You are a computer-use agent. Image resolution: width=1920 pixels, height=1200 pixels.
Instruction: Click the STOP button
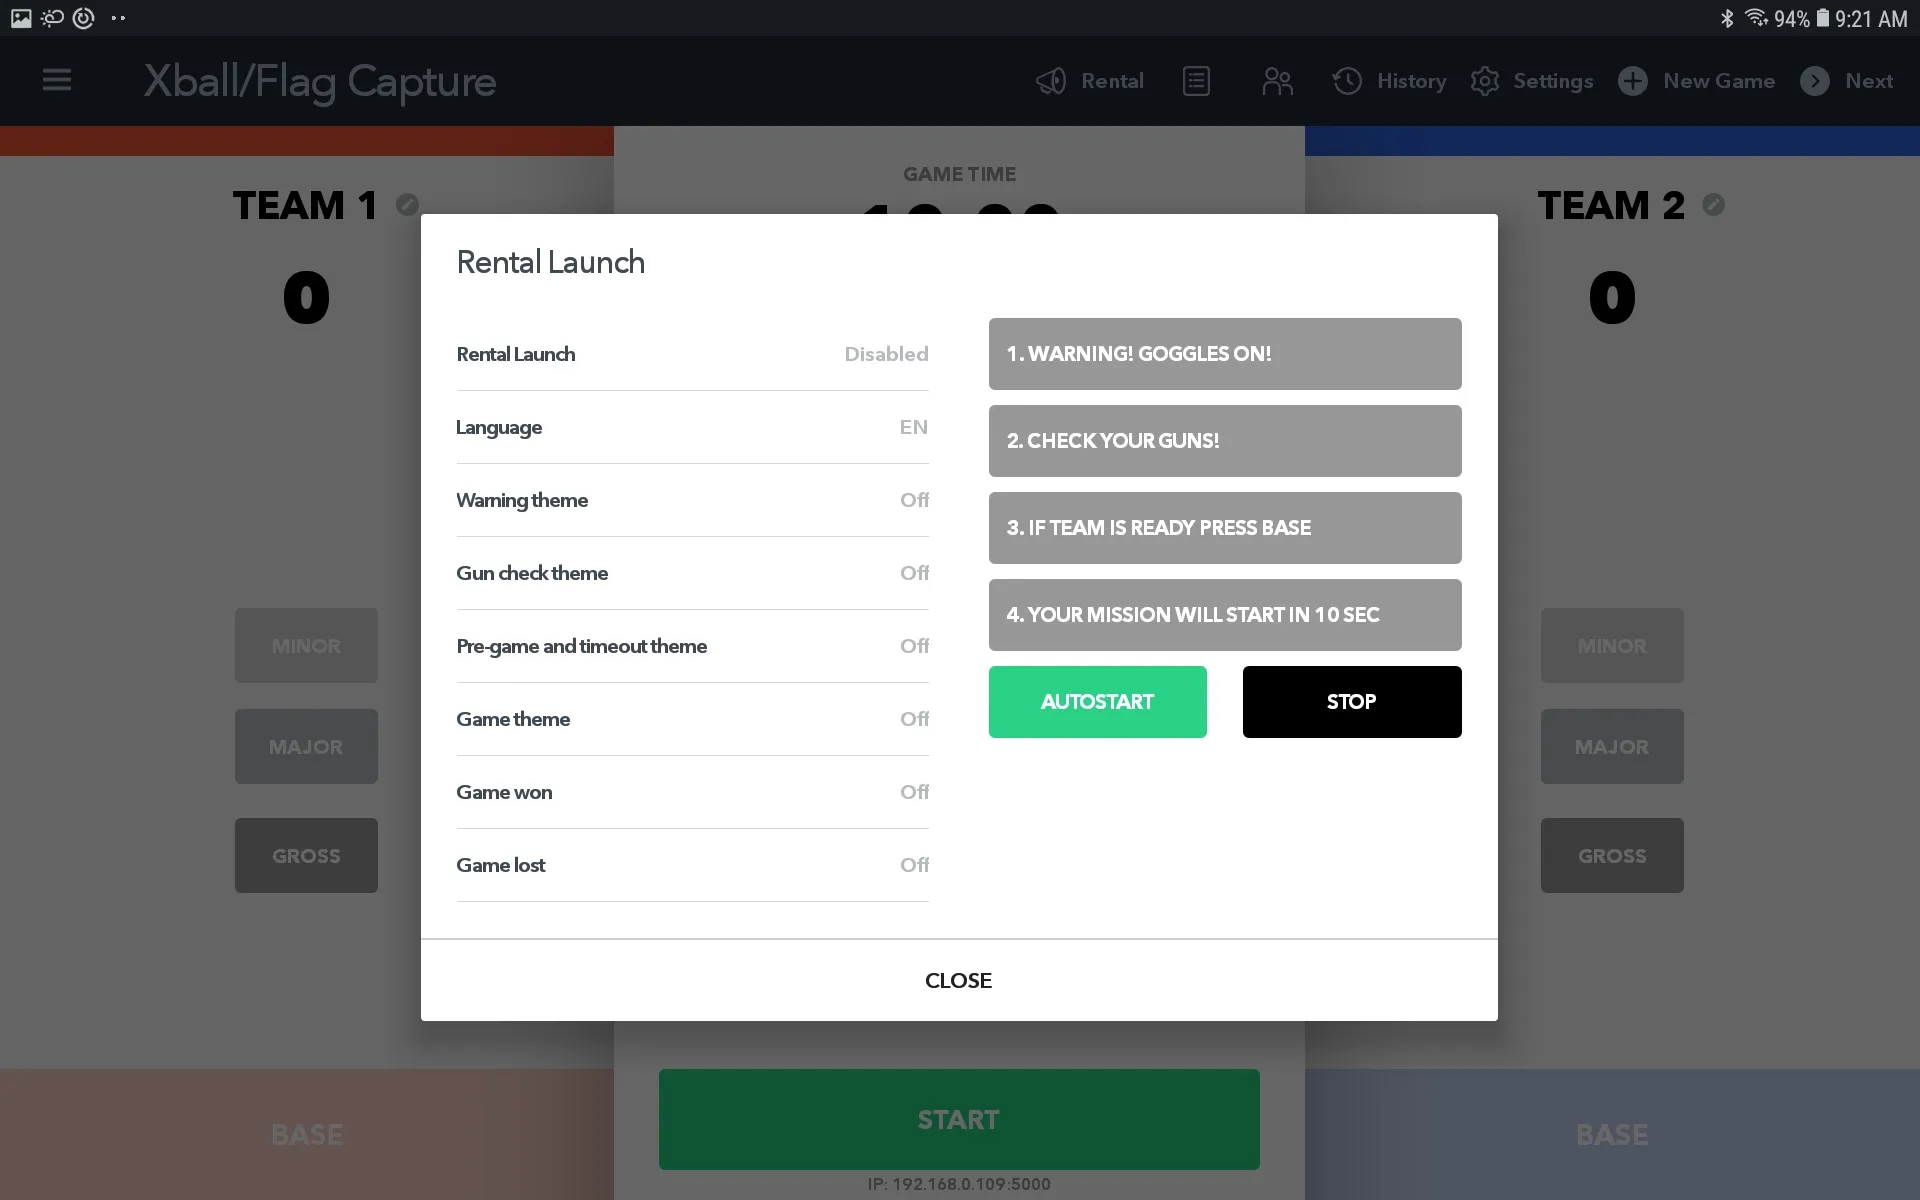[x=1350, y=702]
